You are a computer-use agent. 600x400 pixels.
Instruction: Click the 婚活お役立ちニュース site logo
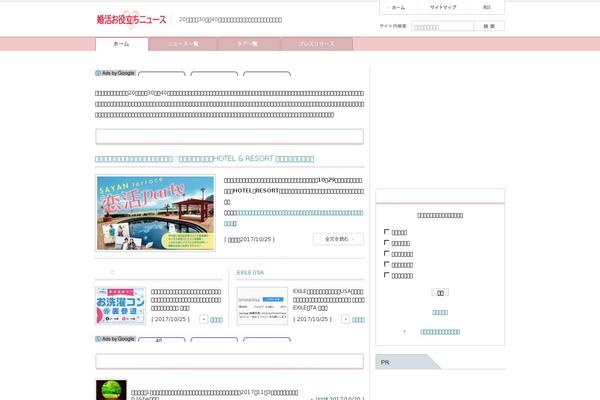point(131,20)
